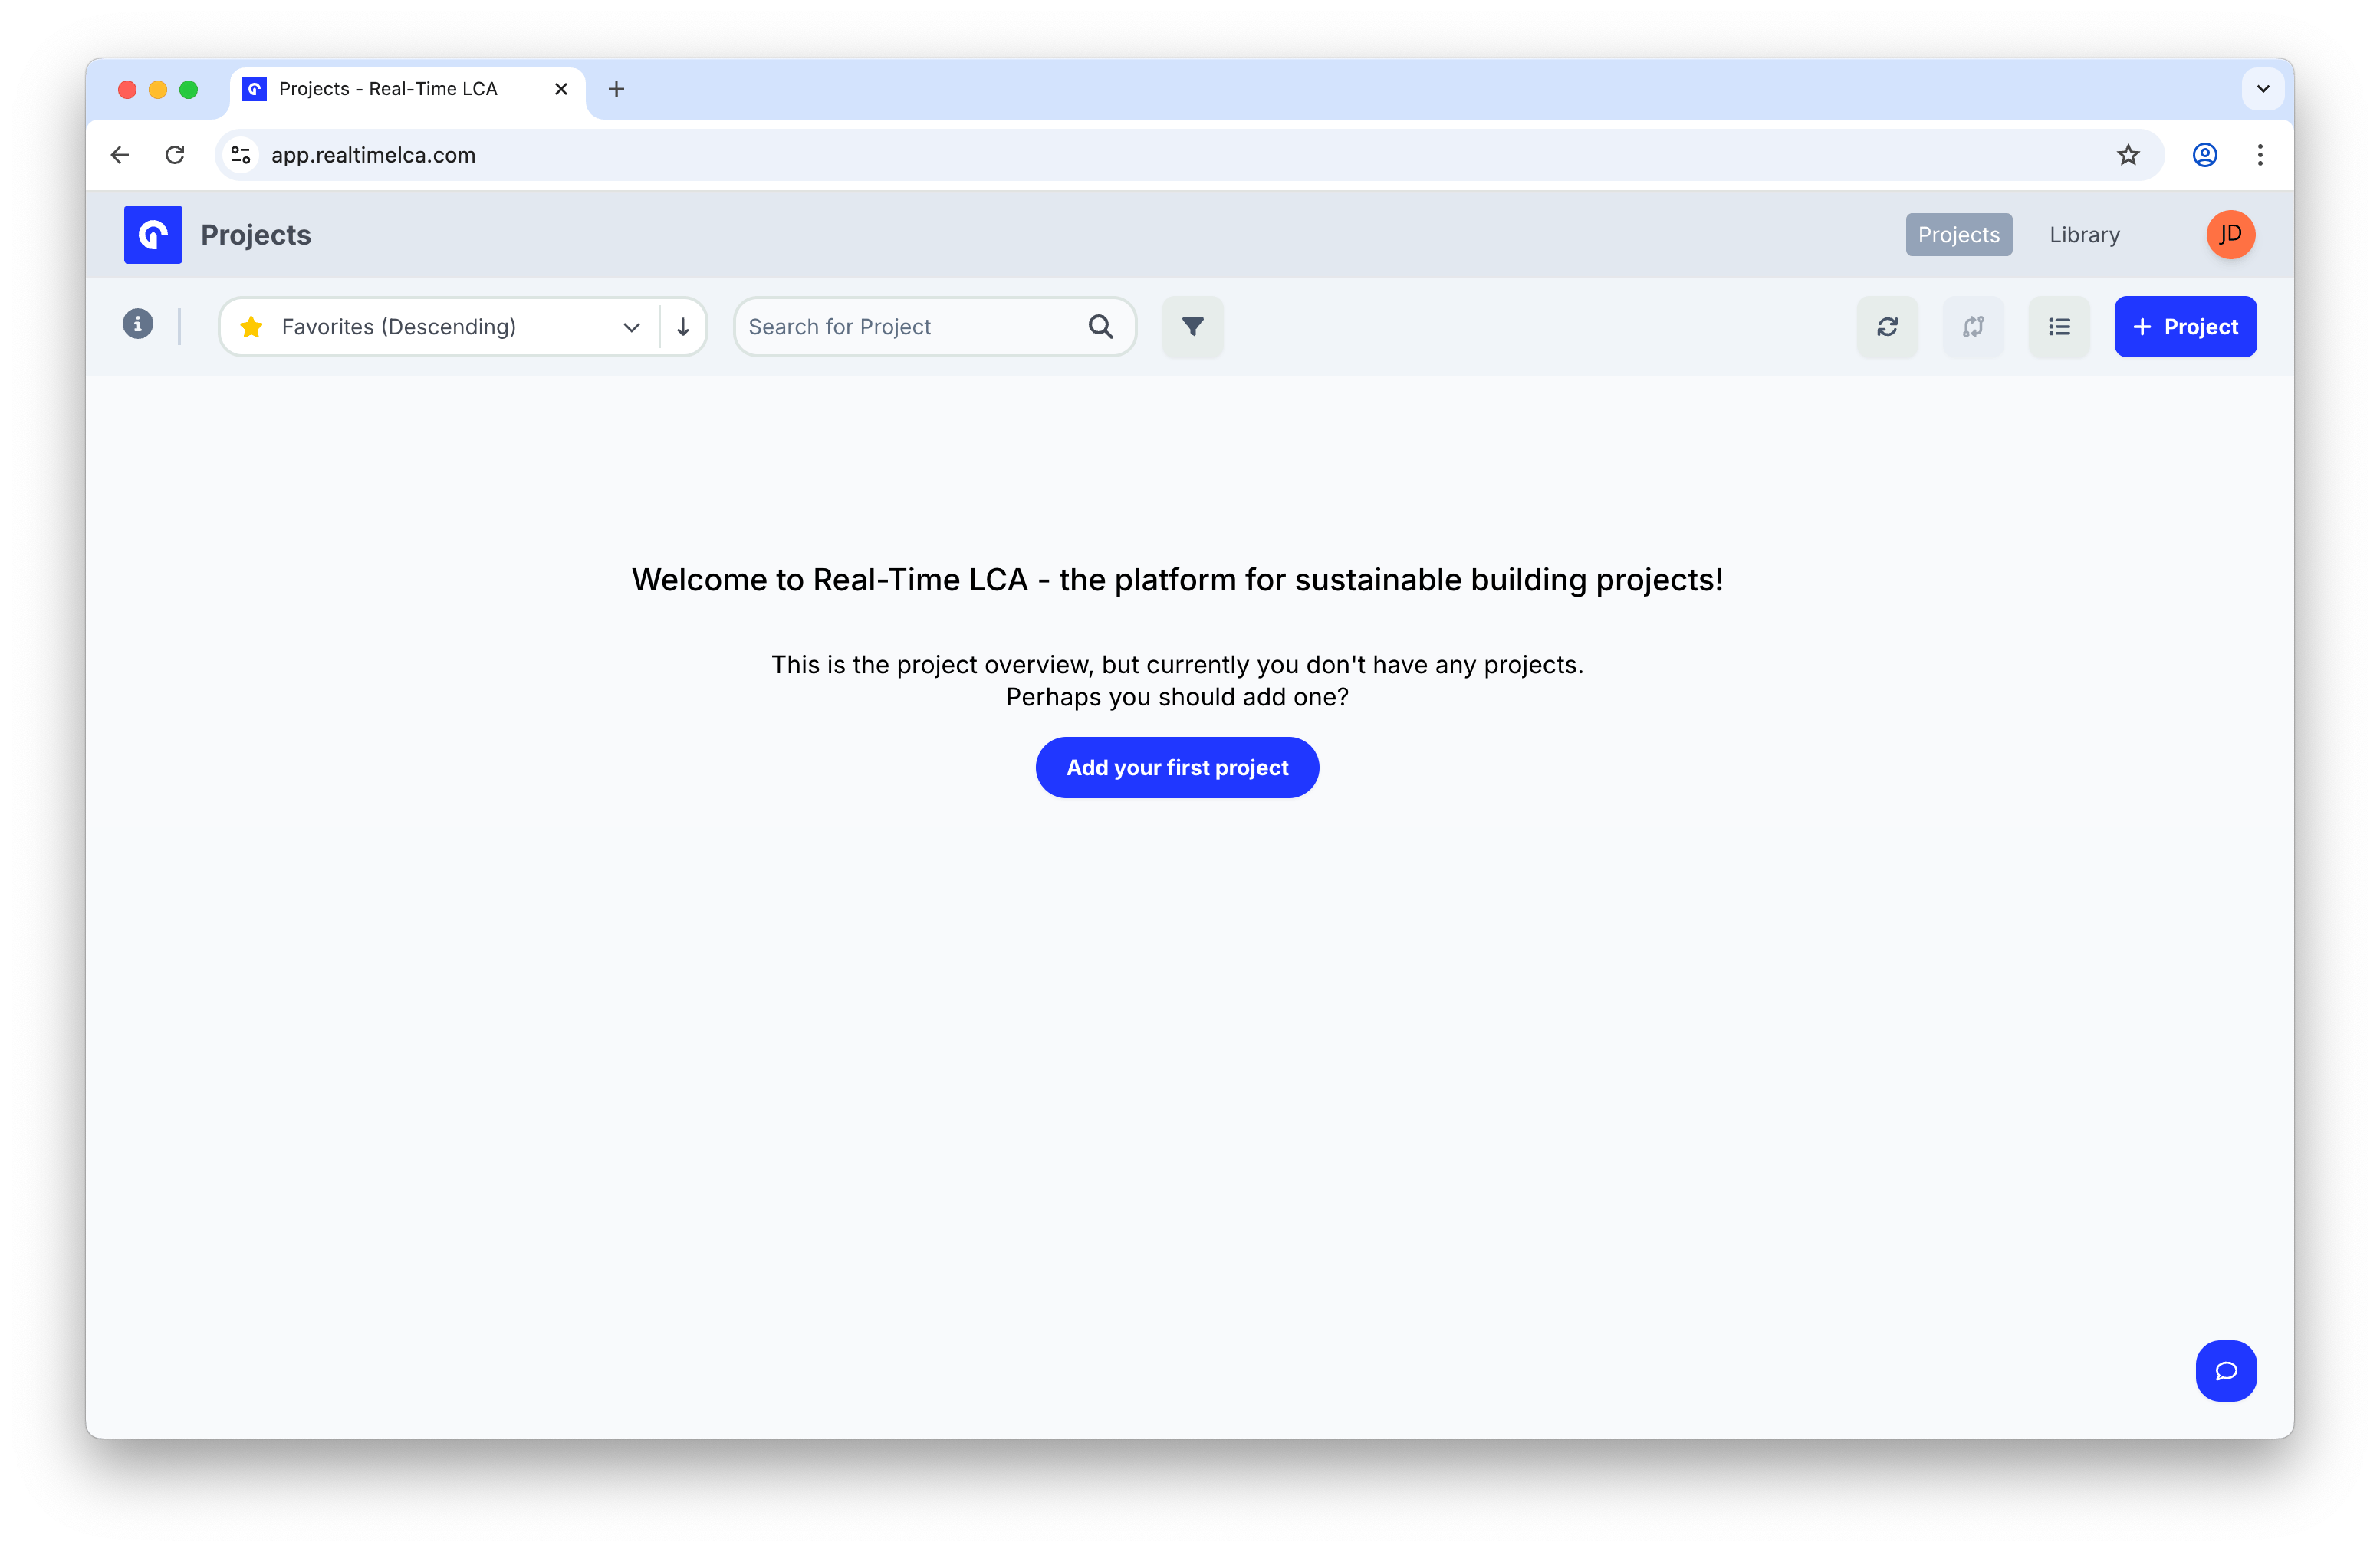The width and height of the screenshot is (2380, 1552).
Task: Open the project filter funnel
Action: (1192, 326)
